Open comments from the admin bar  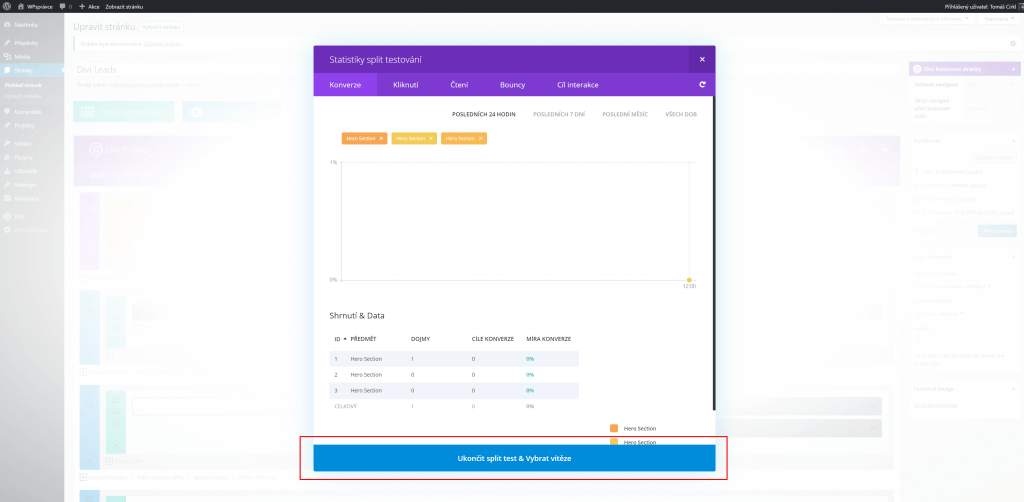pos(65,6)
